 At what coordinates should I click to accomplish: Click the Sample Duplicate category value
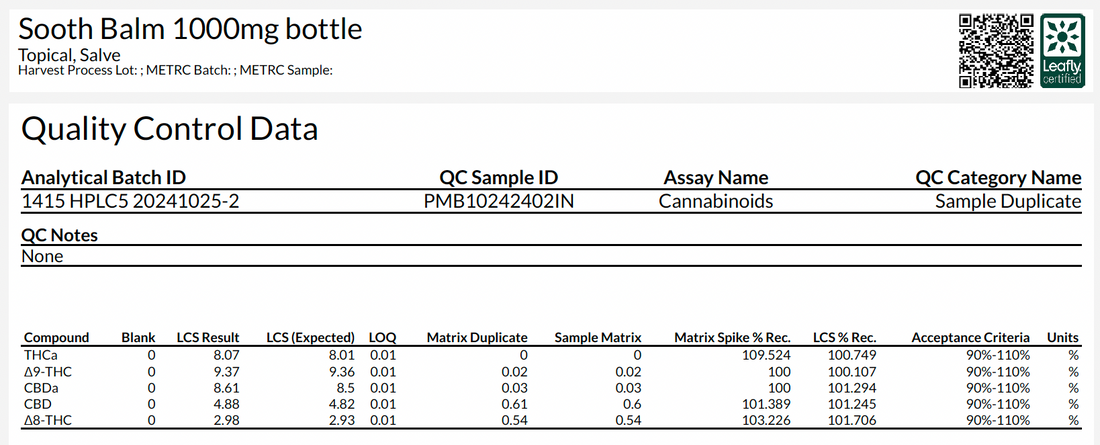point(1008,201)
